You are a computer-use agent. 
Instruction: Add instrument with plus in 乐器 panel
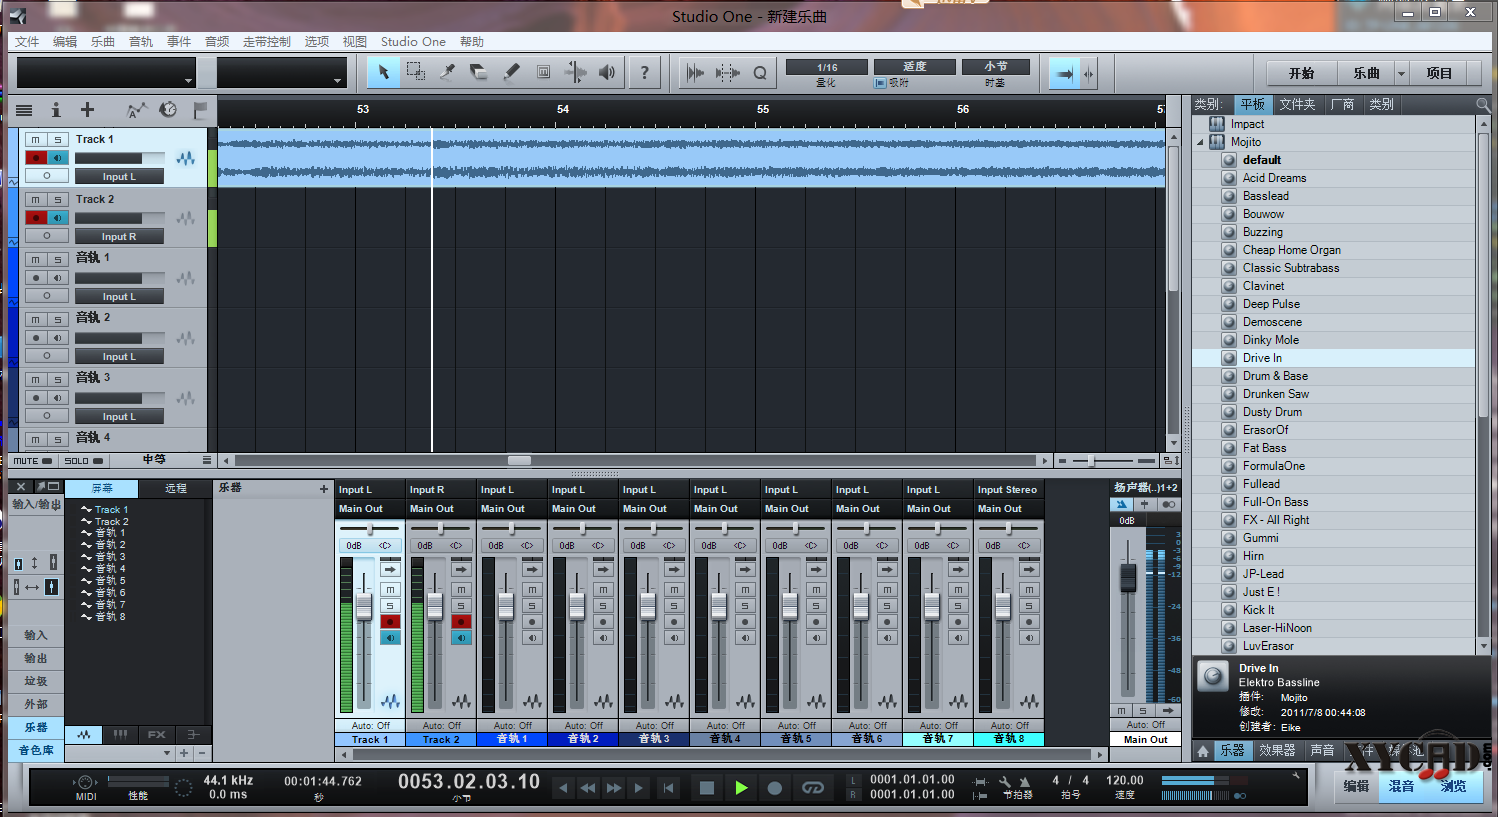[323, 489]
